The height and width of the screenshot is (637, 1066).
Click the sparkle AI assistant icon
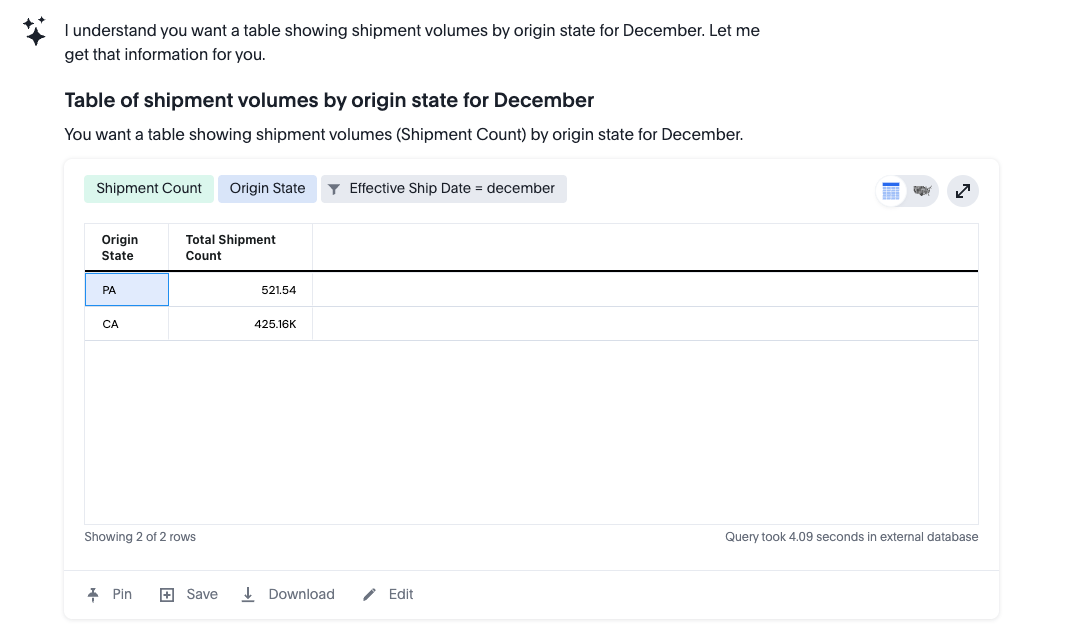tap(35, 31)
